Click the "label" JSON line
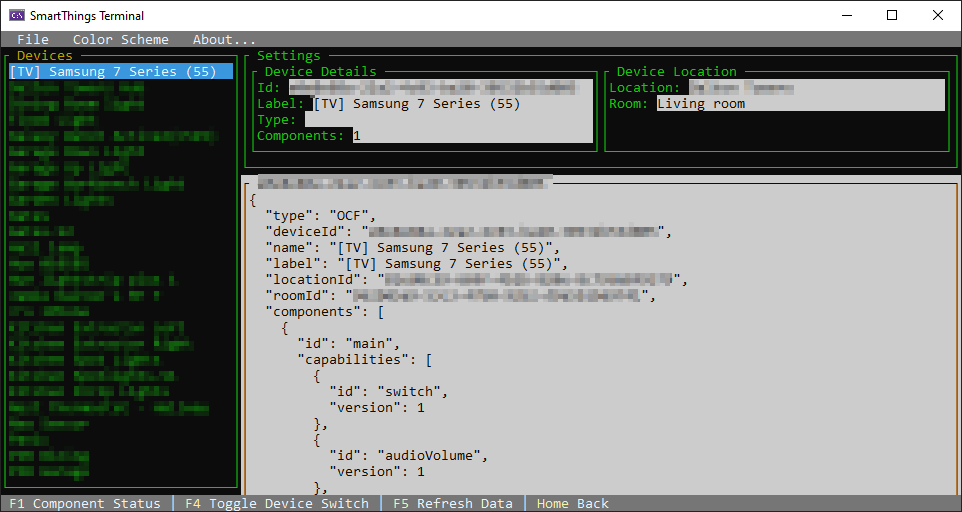The image size is (962, 512). tap(417, 264)
